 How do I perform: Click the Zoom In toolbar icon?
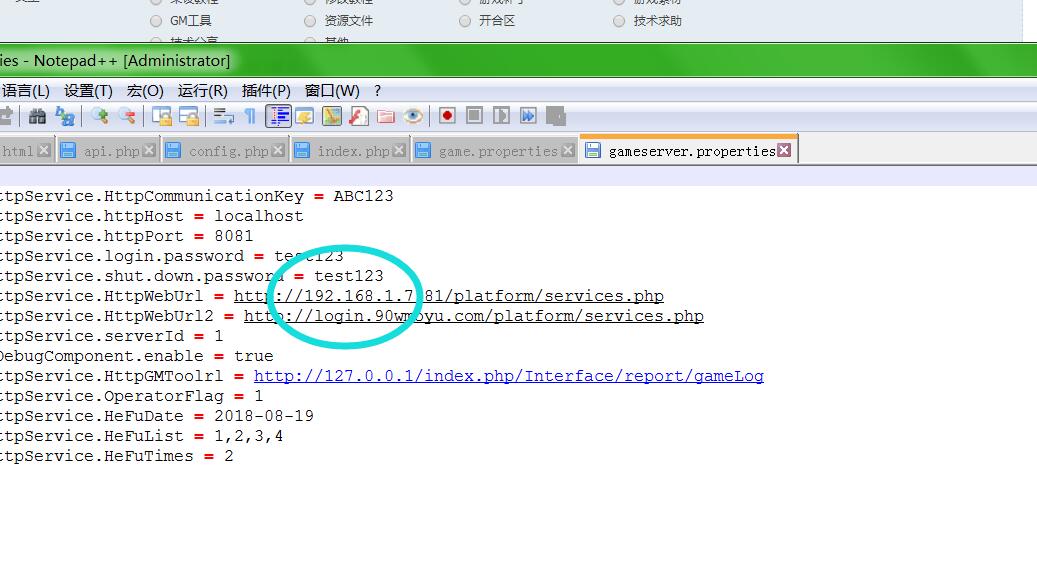[99, 116]
